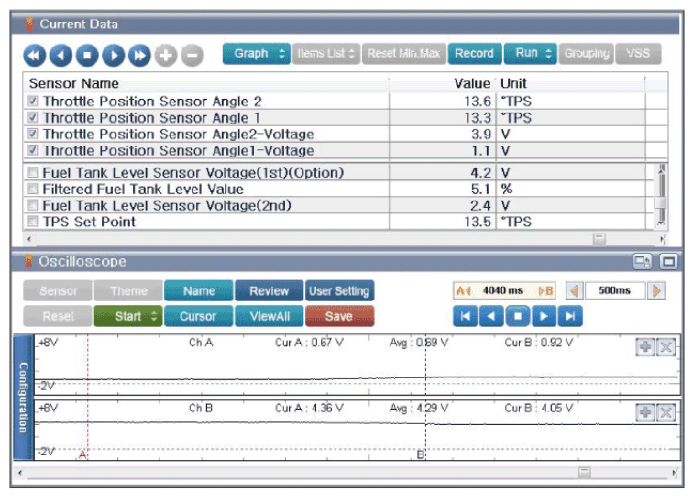Open the green Start dropdown button
This screenshot has width=694, height=498.
[x=127, y=316]
